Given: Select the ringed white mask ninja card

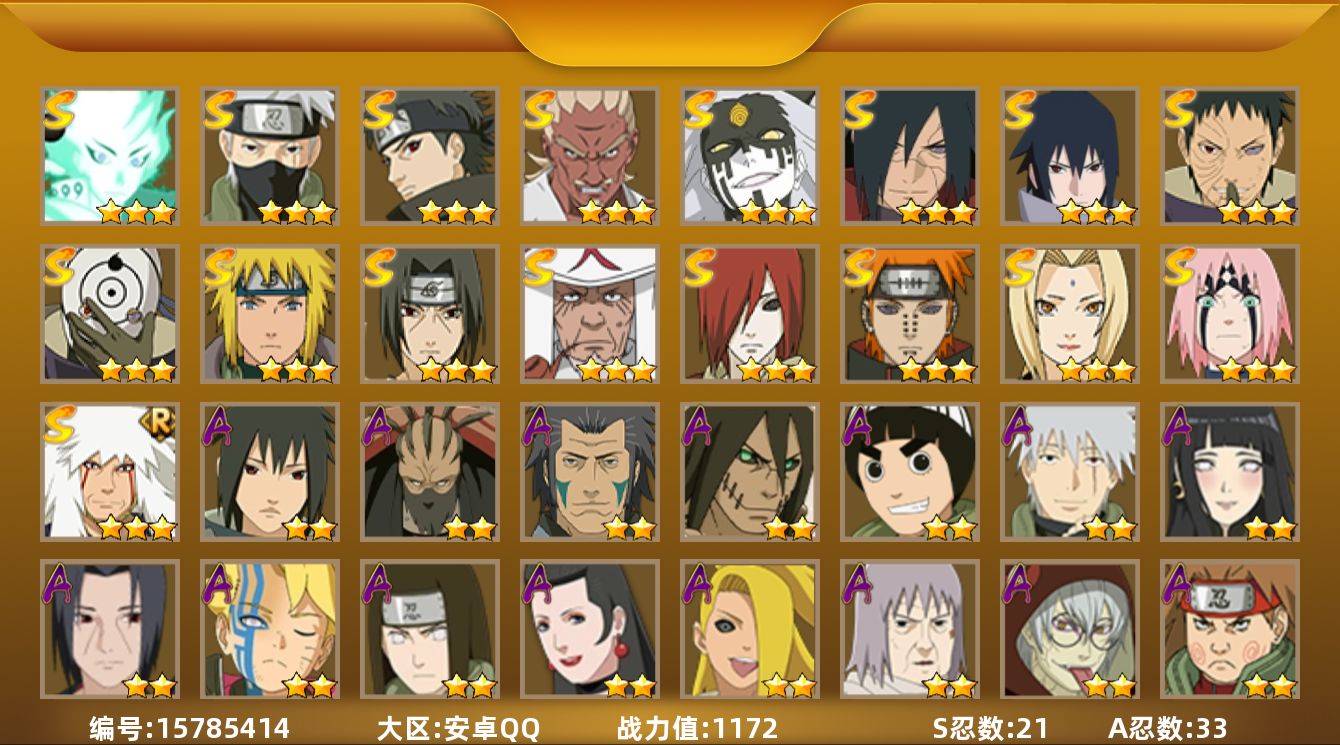Looking at the screenshot, I should click(110, 314).
